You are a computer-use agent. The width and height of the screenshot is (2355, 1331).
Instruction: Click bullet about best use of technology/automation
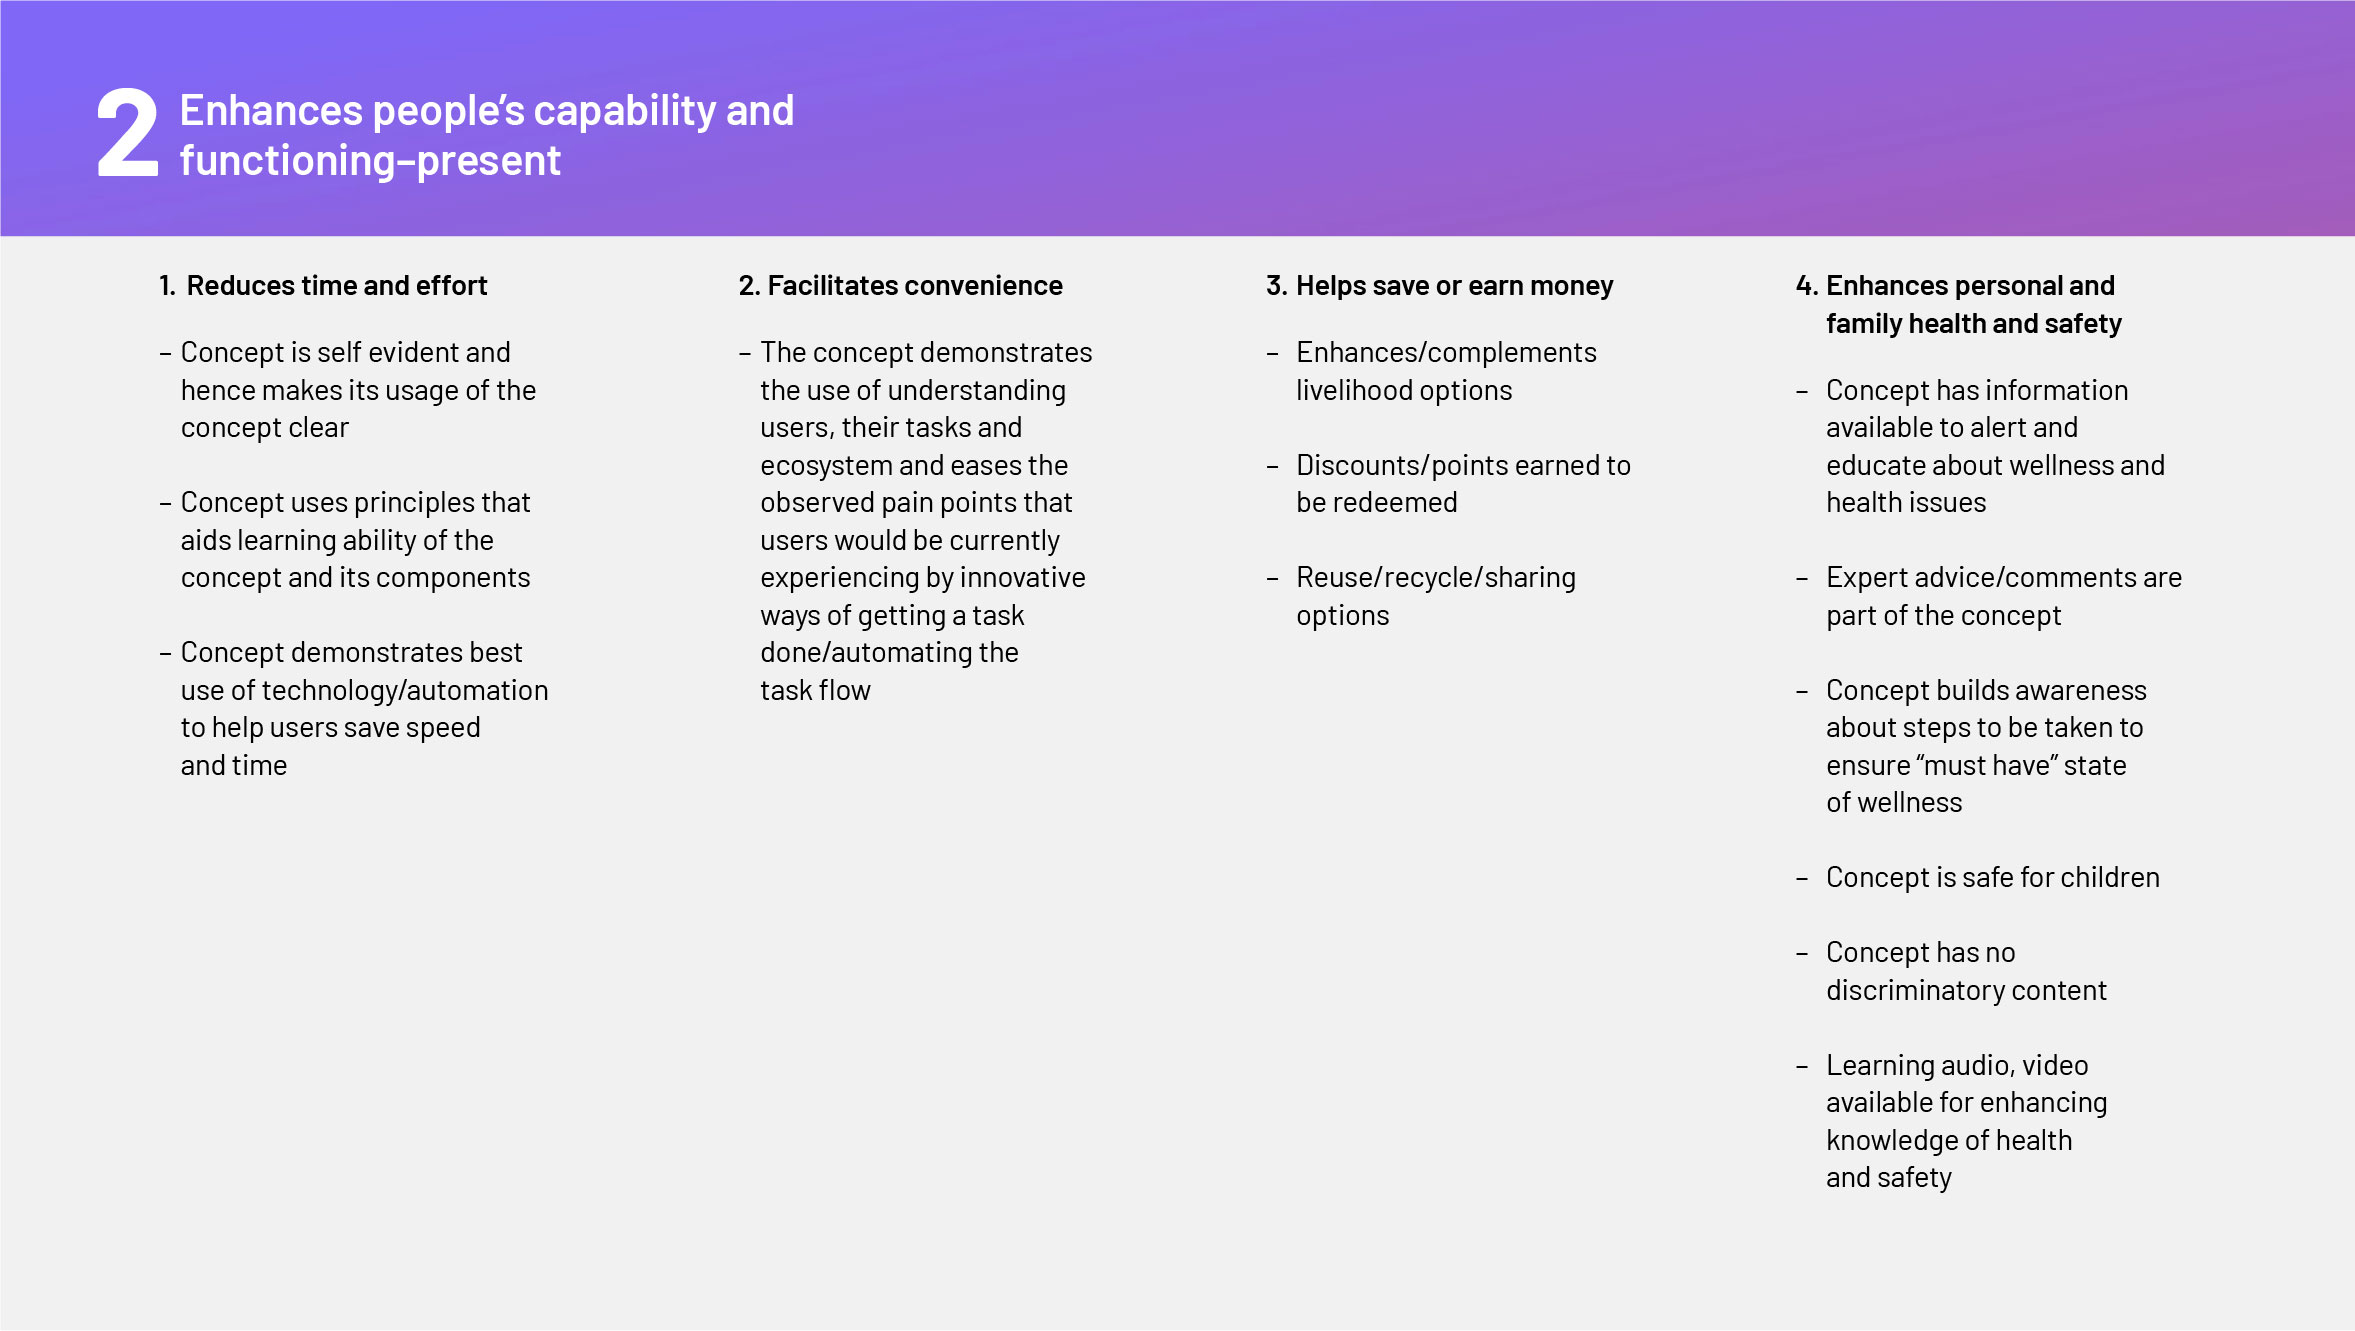[363, 708]
